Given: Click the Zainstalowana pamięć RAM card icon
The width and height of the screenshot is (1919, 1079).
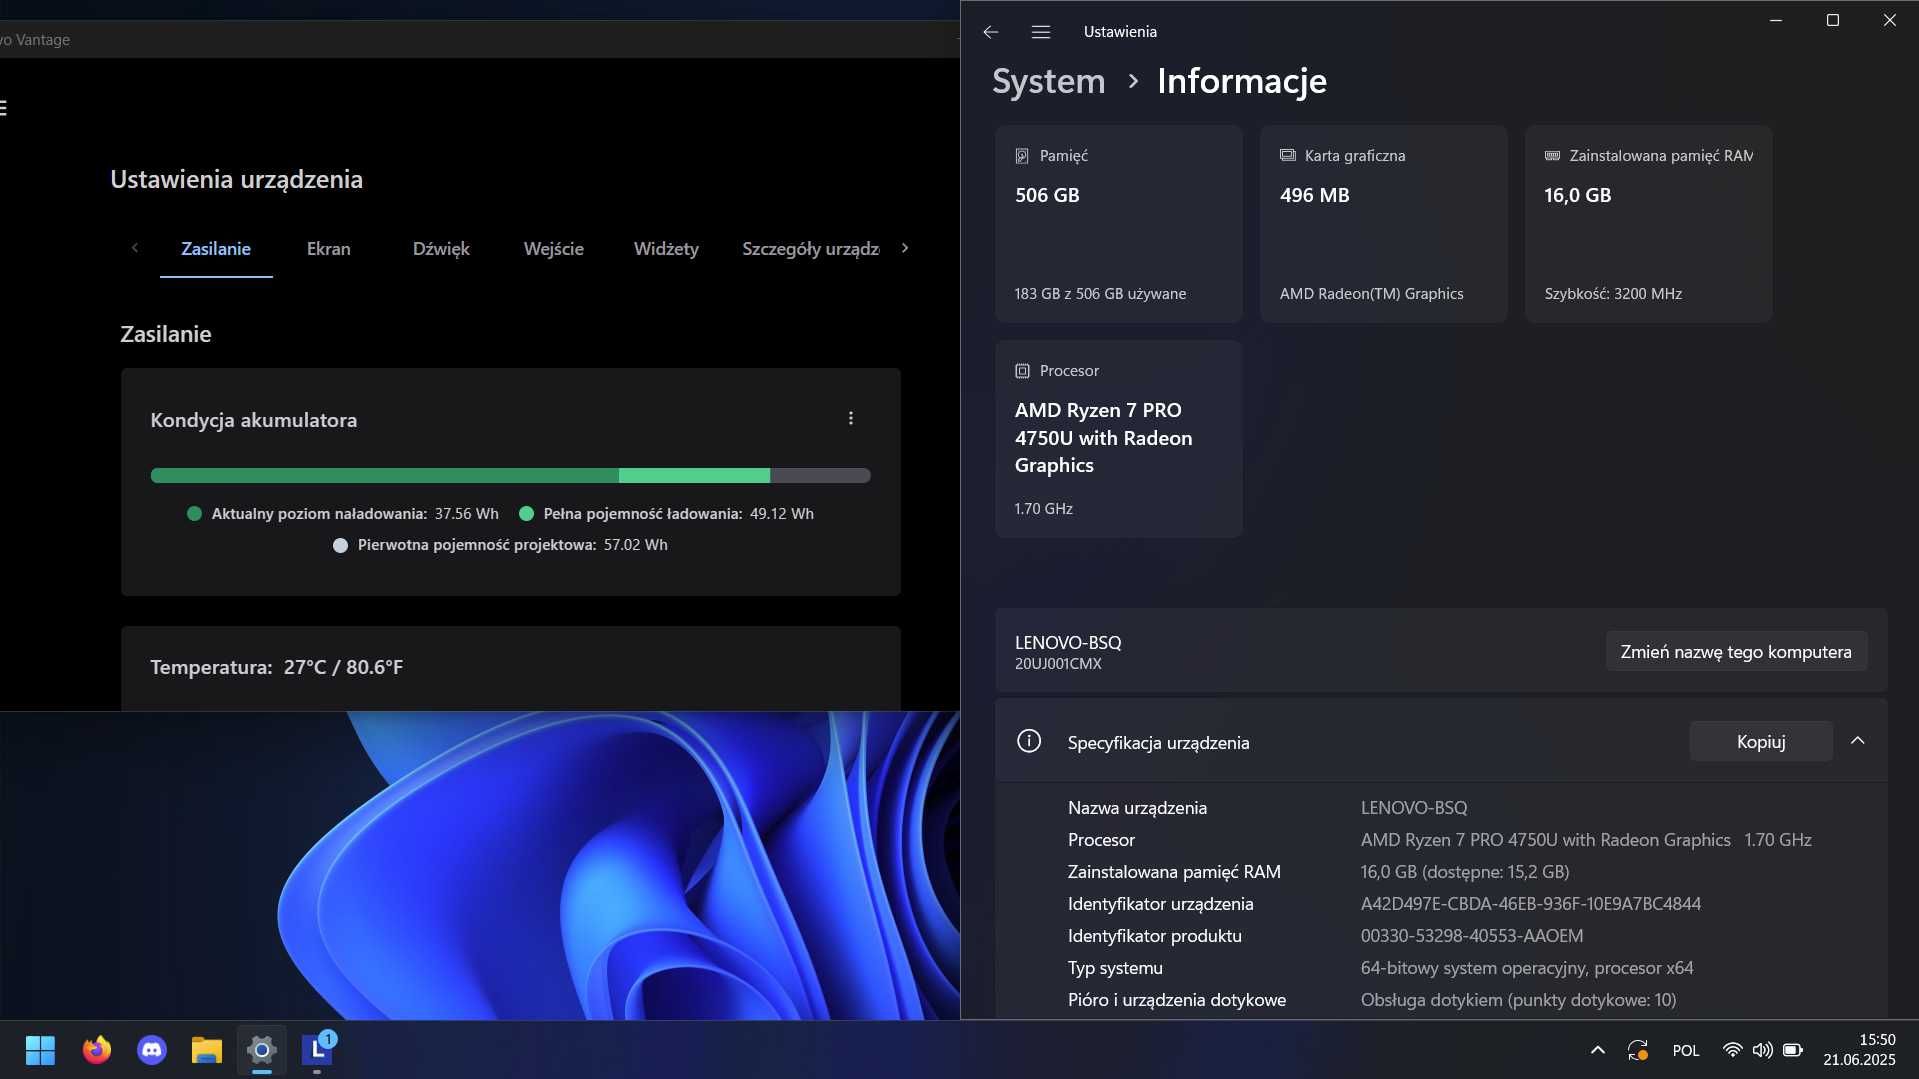Looking at the screenshot, I should click(x=1552, y=155).
